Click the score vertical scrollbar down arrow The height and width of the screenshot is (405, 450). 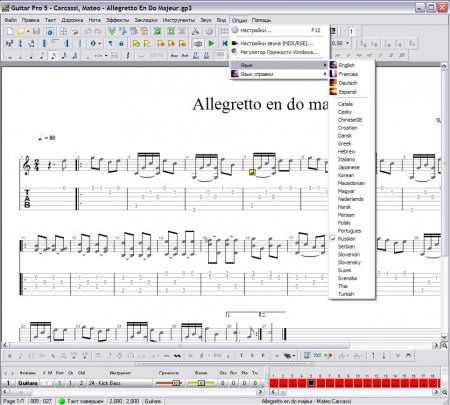pos(444,337)
